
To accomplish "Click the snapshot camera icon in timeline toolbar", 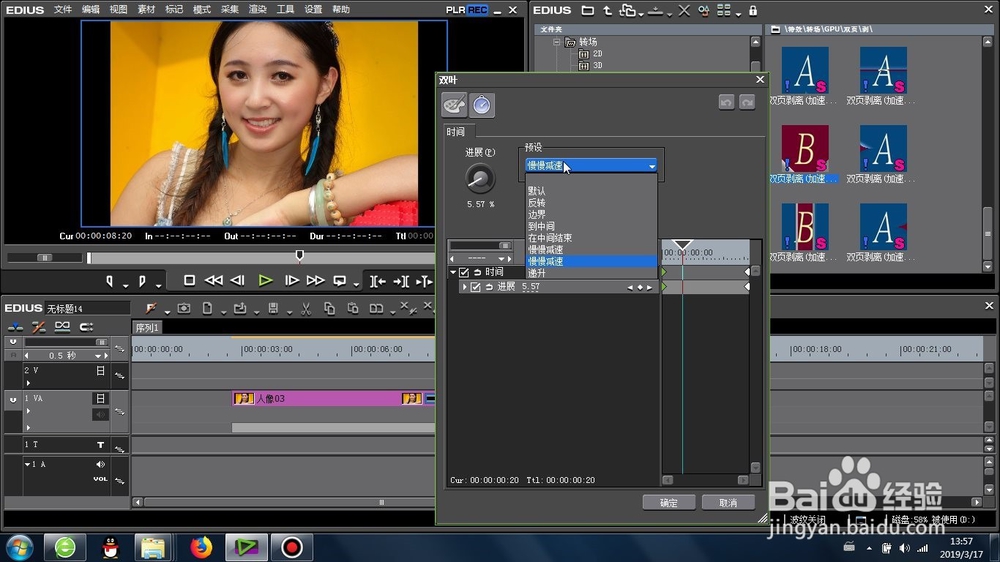I will (184, 309).
